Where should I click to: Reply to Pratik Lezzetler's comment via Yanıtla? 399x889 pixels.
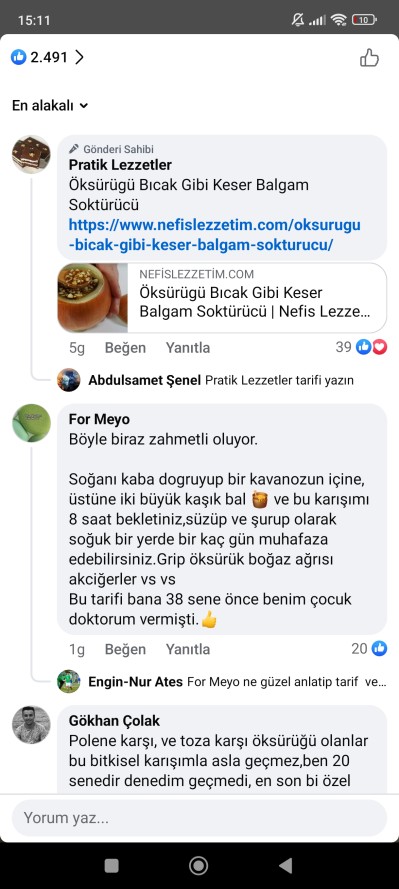(188, 348)
